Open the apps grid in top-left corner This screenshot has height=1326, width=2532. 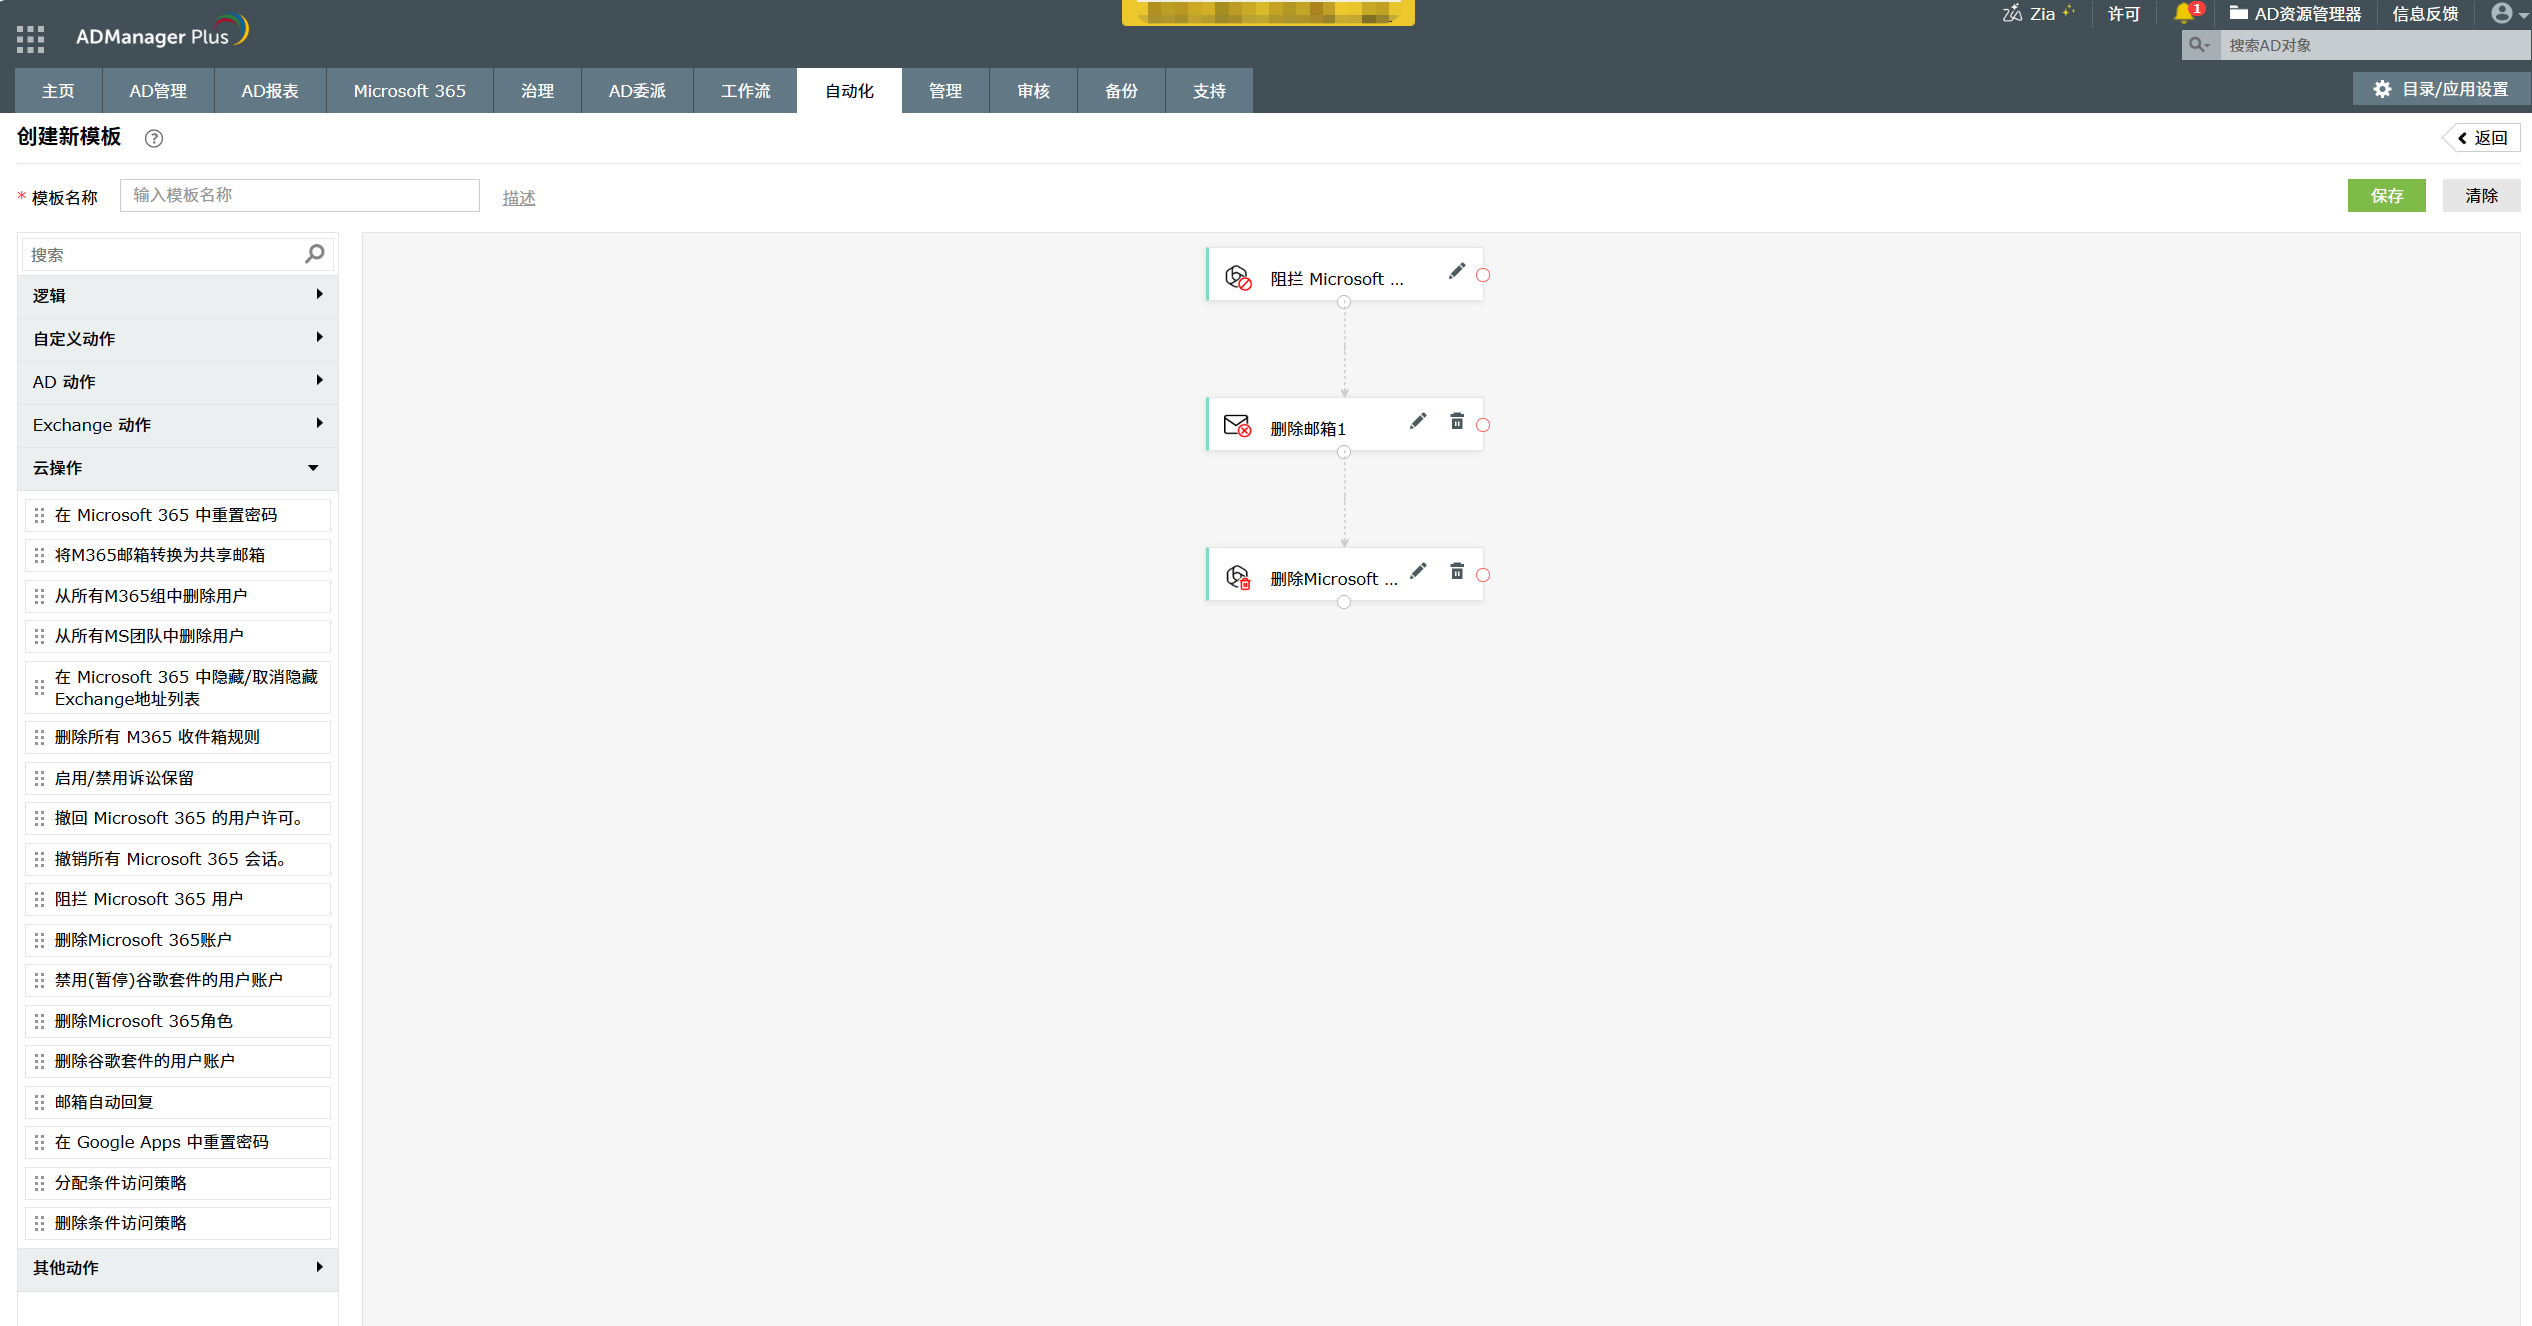(x=29, y=38)
